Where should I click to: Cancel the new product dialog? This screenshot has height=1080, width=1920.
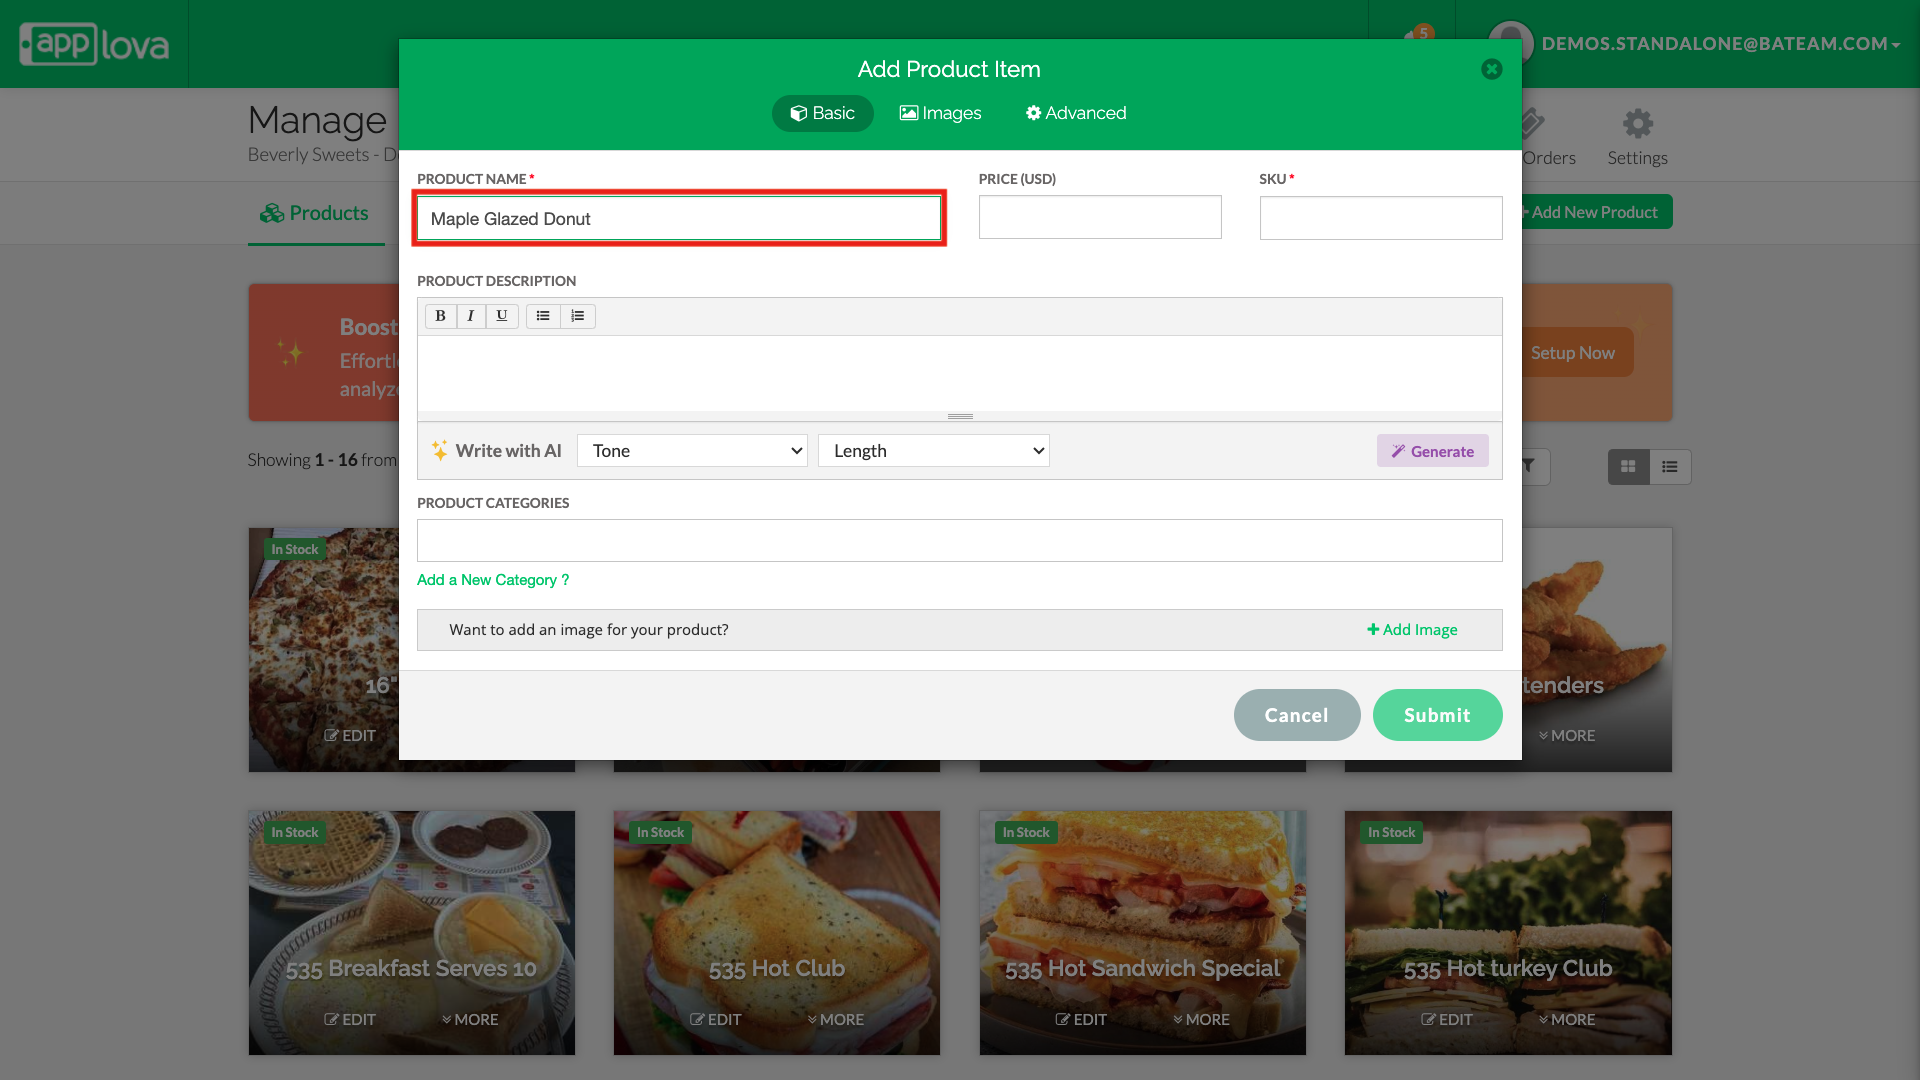click(1297, 715)
